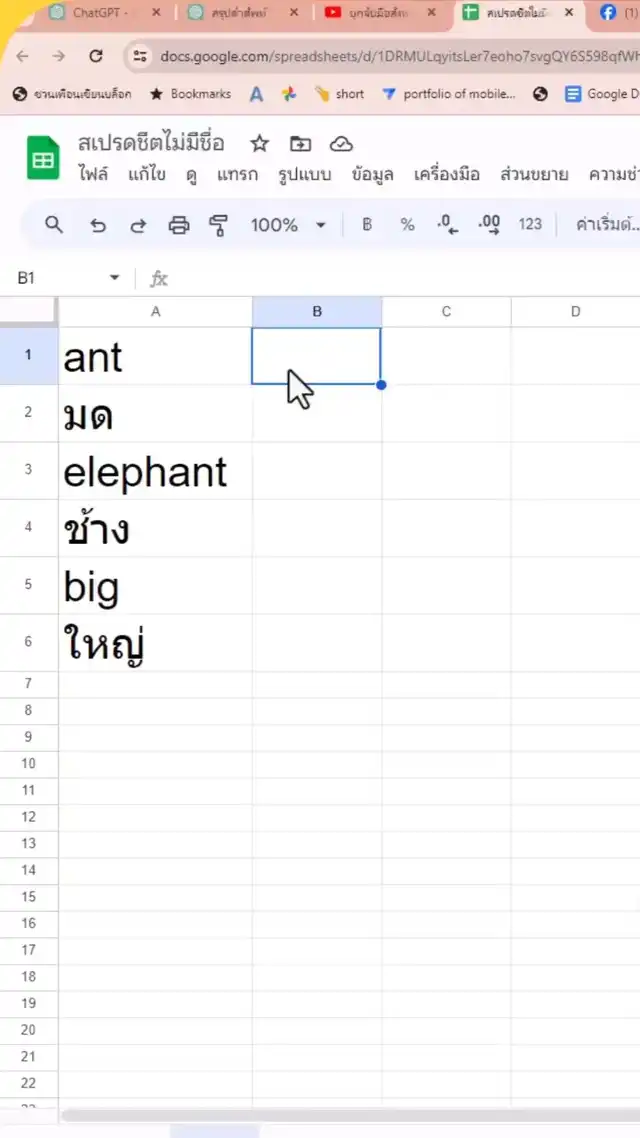Activate the paint format tool
Image resolution: width=640 pixels, height=1138 pixels.
[219, 225]
